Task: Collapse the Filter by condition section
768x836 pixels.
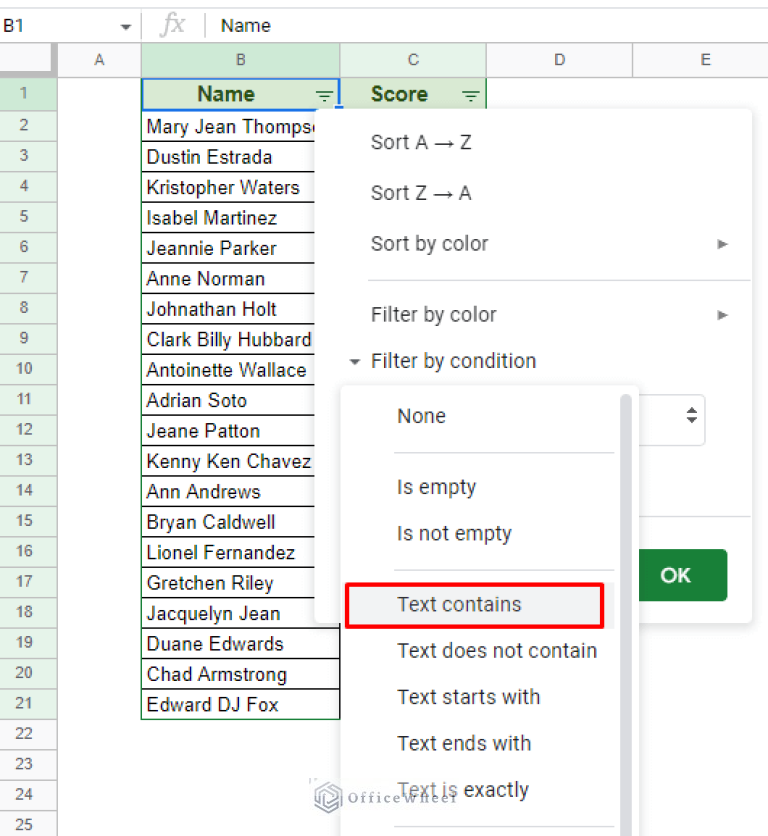Action: [x=354, y=361]
